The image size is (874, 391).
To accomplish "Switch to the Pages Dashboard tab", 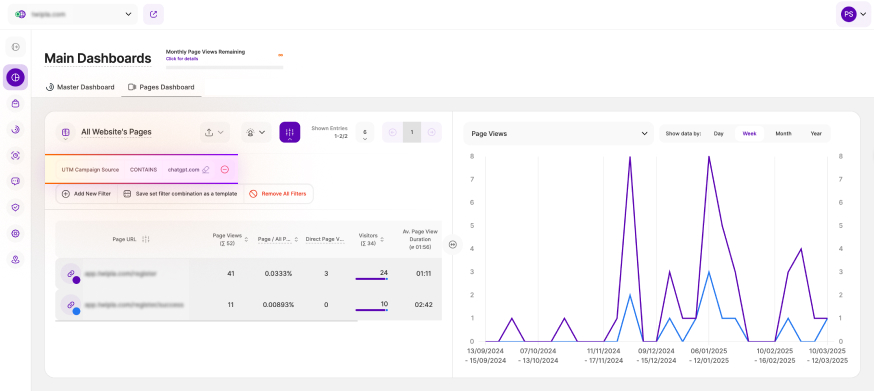I will coord(162,88).
